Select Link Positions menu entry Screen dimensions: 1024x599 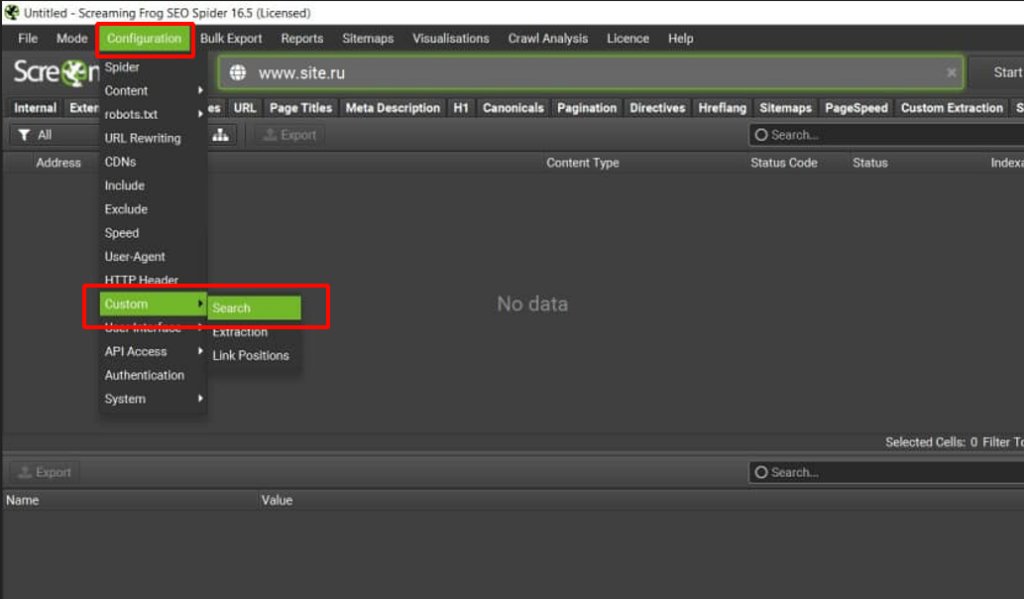(250, 356)
